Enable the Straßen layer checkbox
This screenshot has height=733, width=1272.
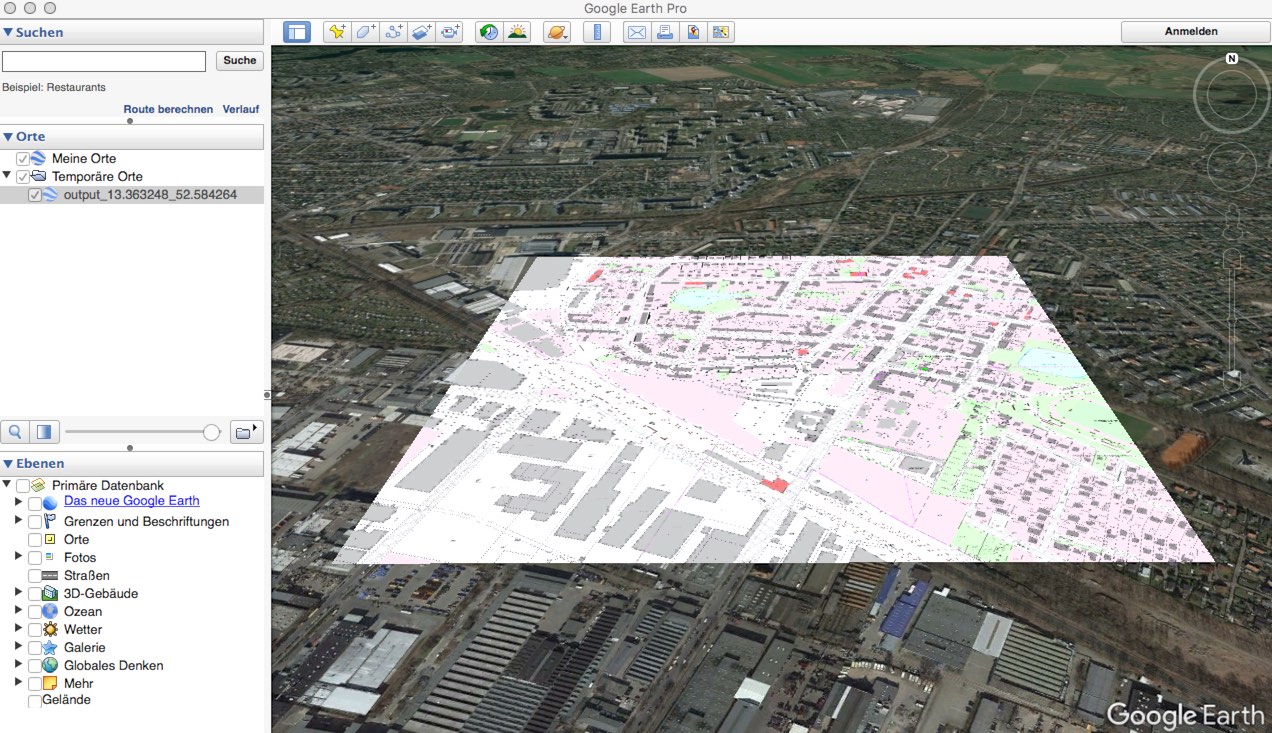(x=35, y=576)
